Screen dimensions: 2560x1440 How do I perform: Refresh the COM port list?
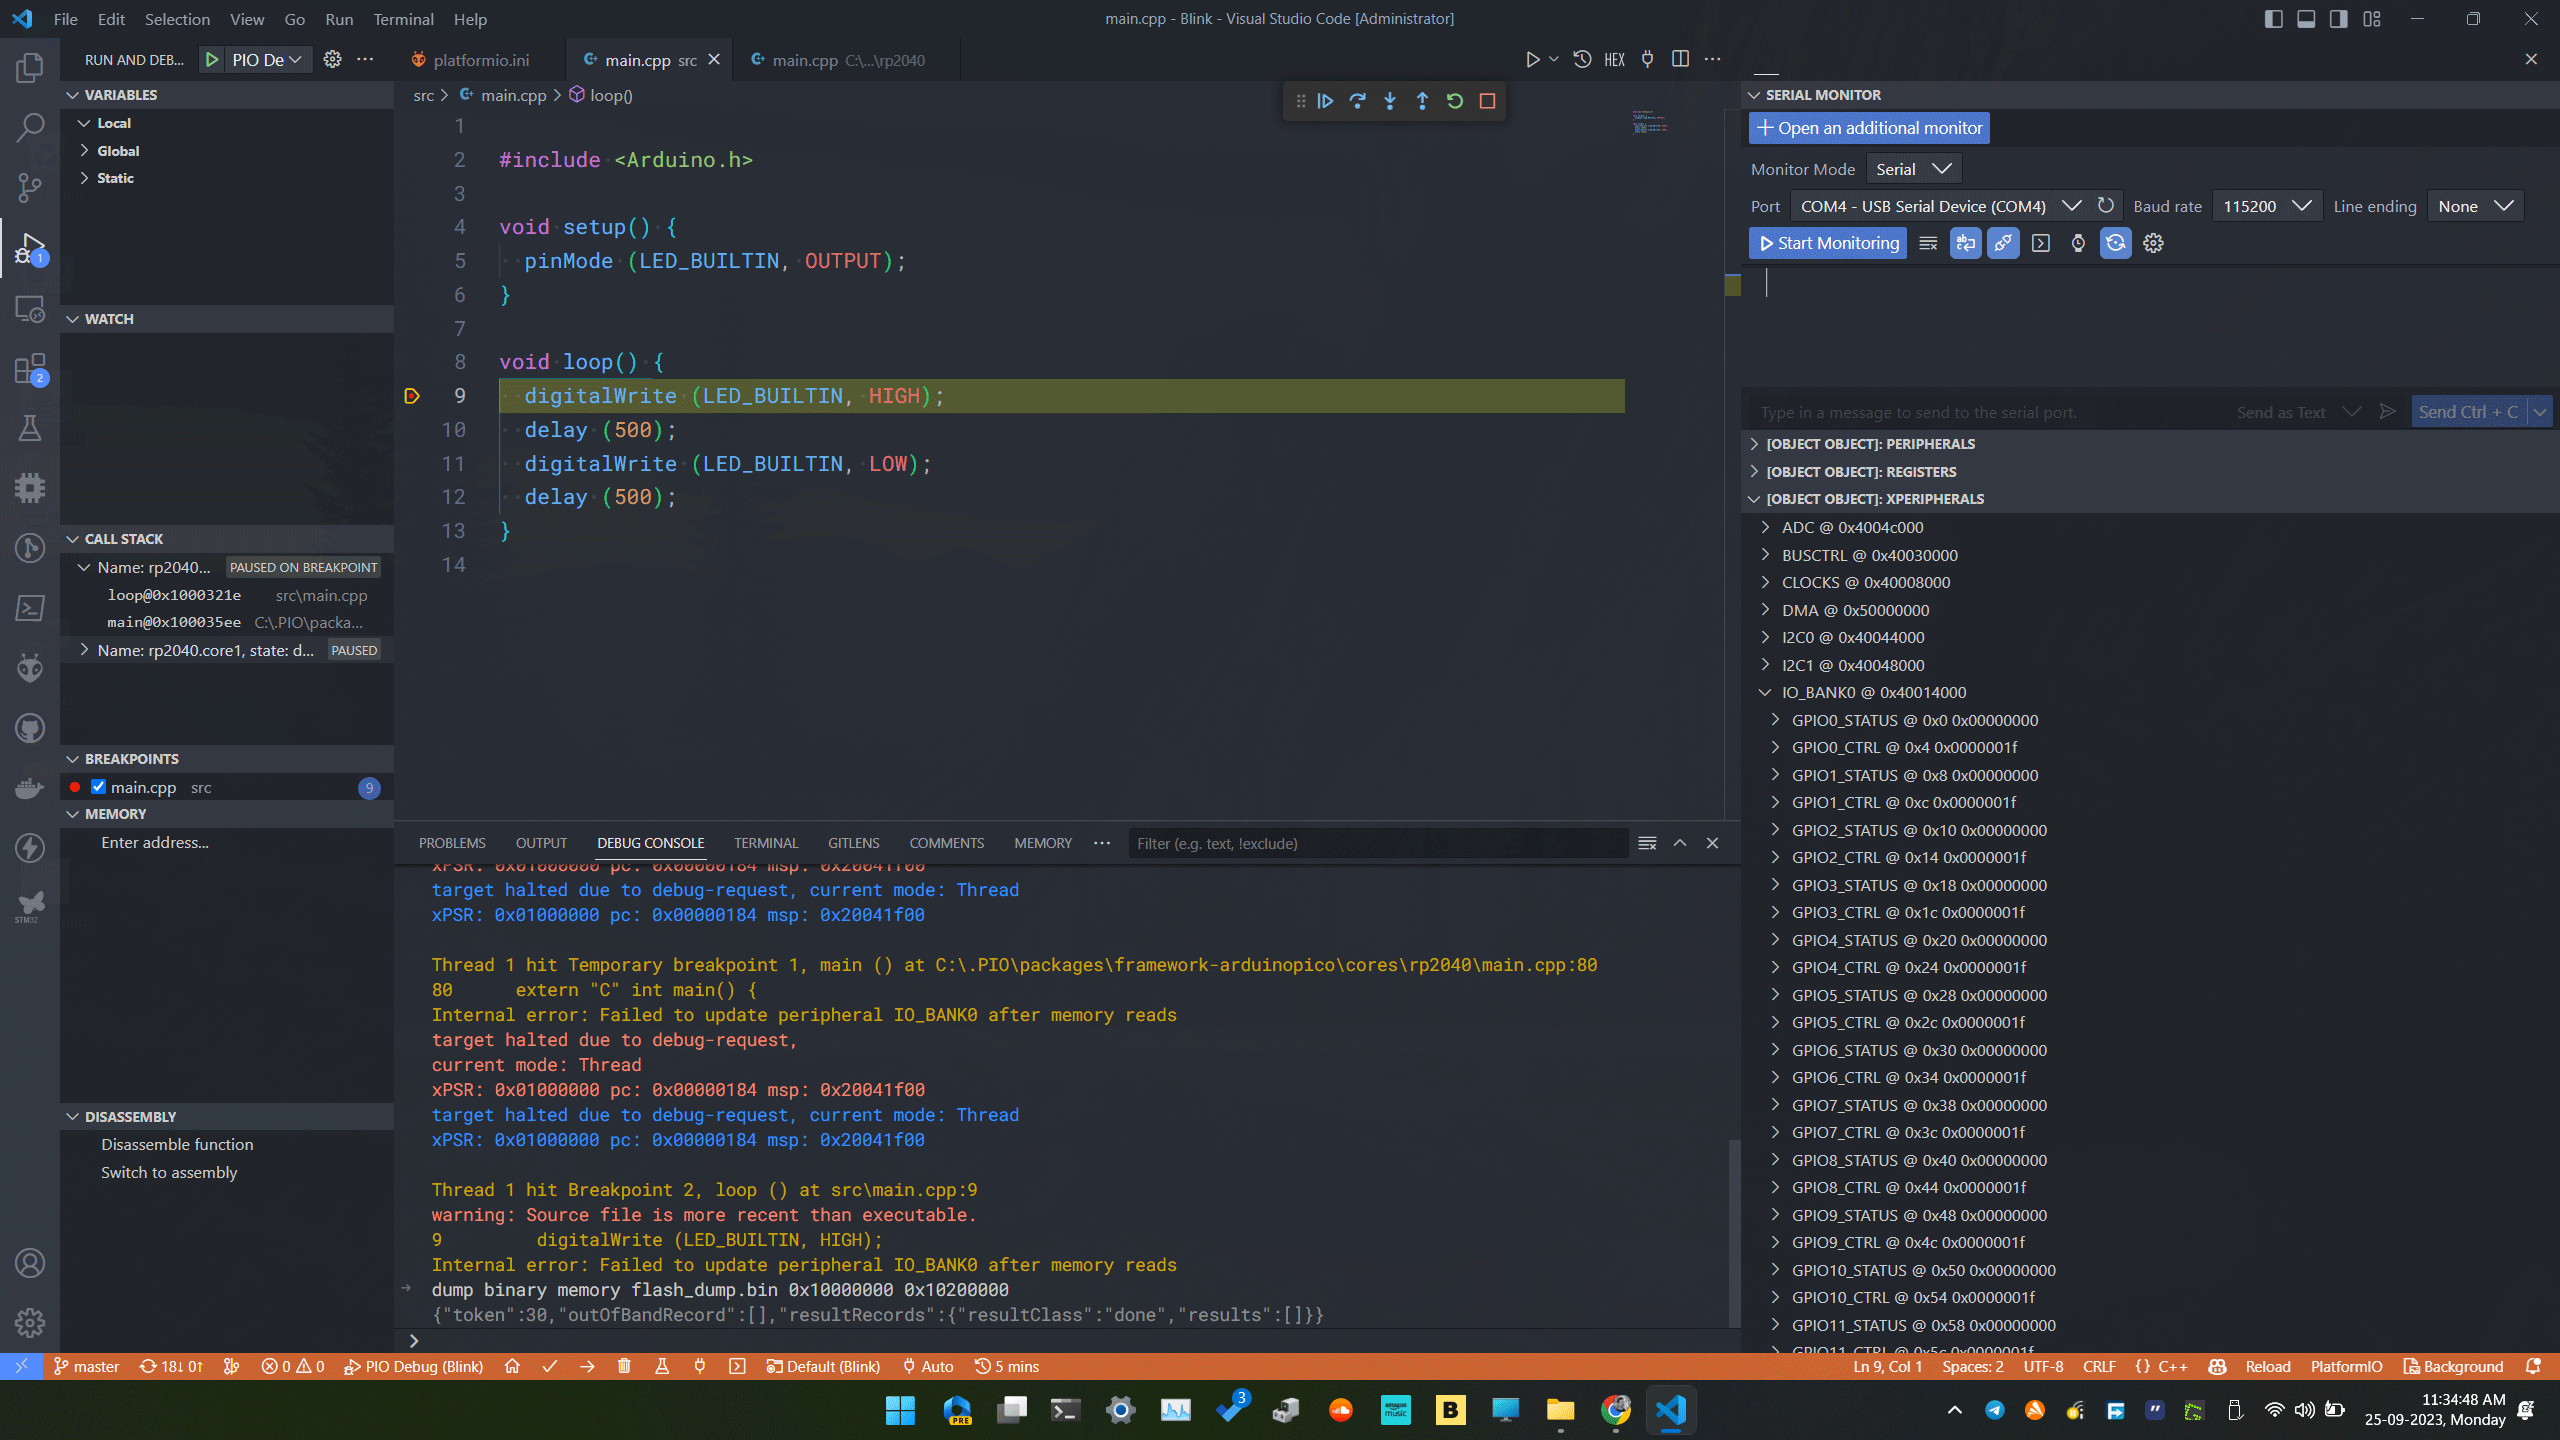2106,206
